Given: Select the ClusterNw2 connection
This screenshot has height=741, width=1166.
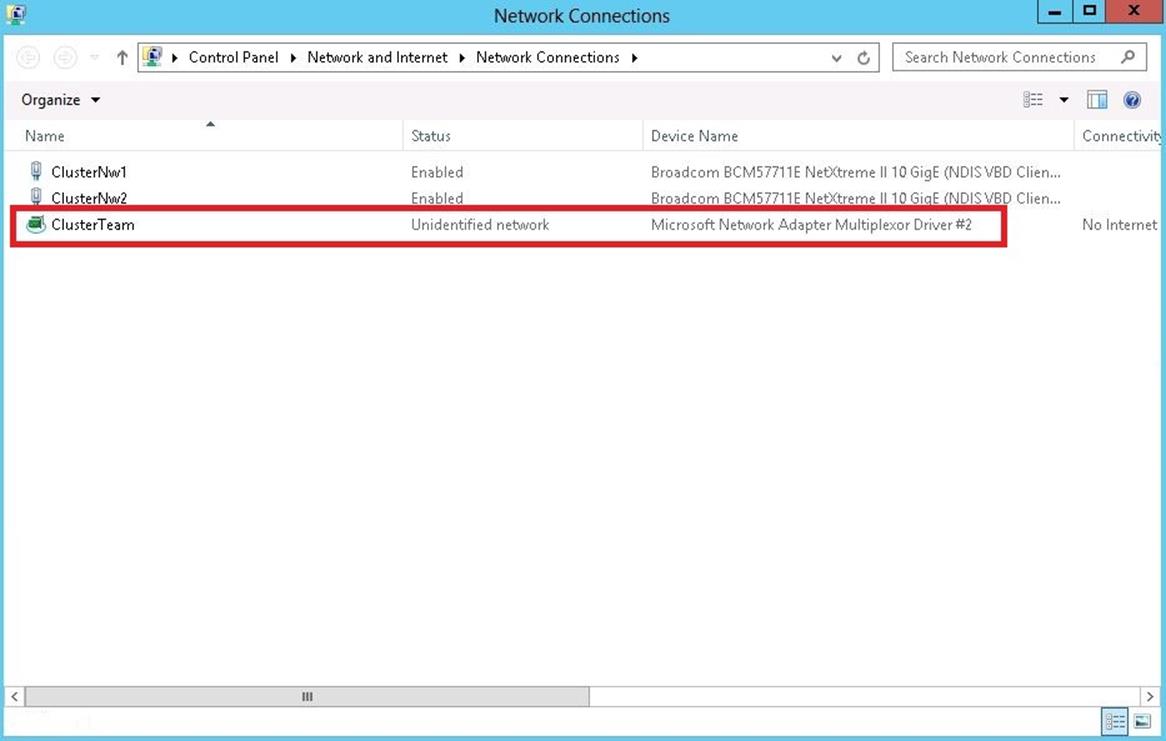Looking at the screenshot, I should (x=89, y=198).
